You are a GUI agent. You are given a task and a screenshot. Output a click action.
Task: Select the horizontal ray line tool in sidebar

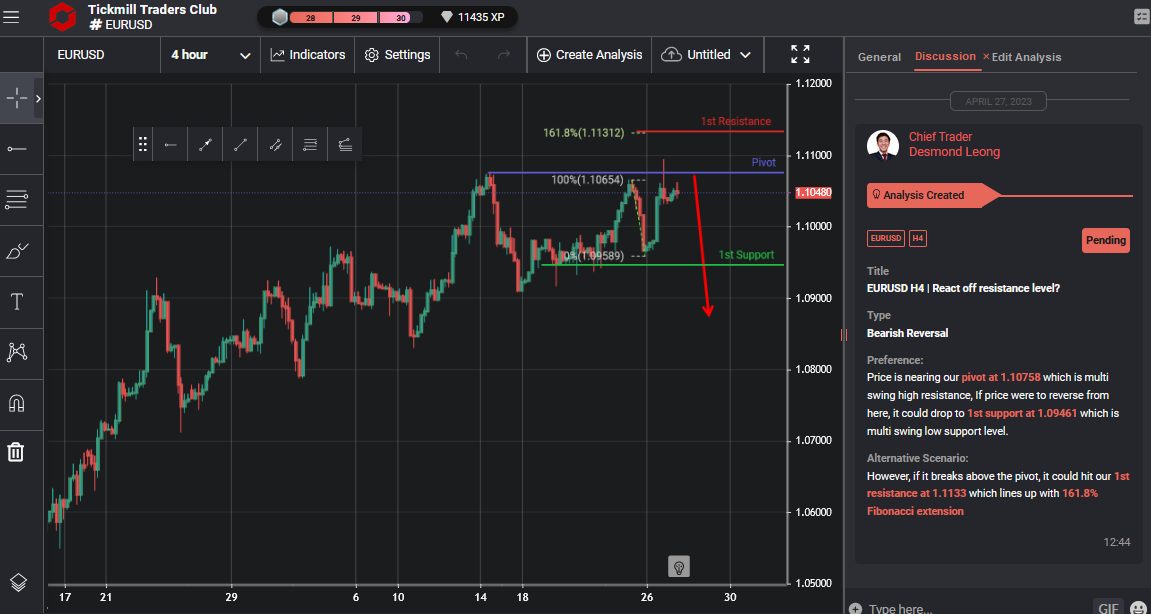click(x=16, y=149)
